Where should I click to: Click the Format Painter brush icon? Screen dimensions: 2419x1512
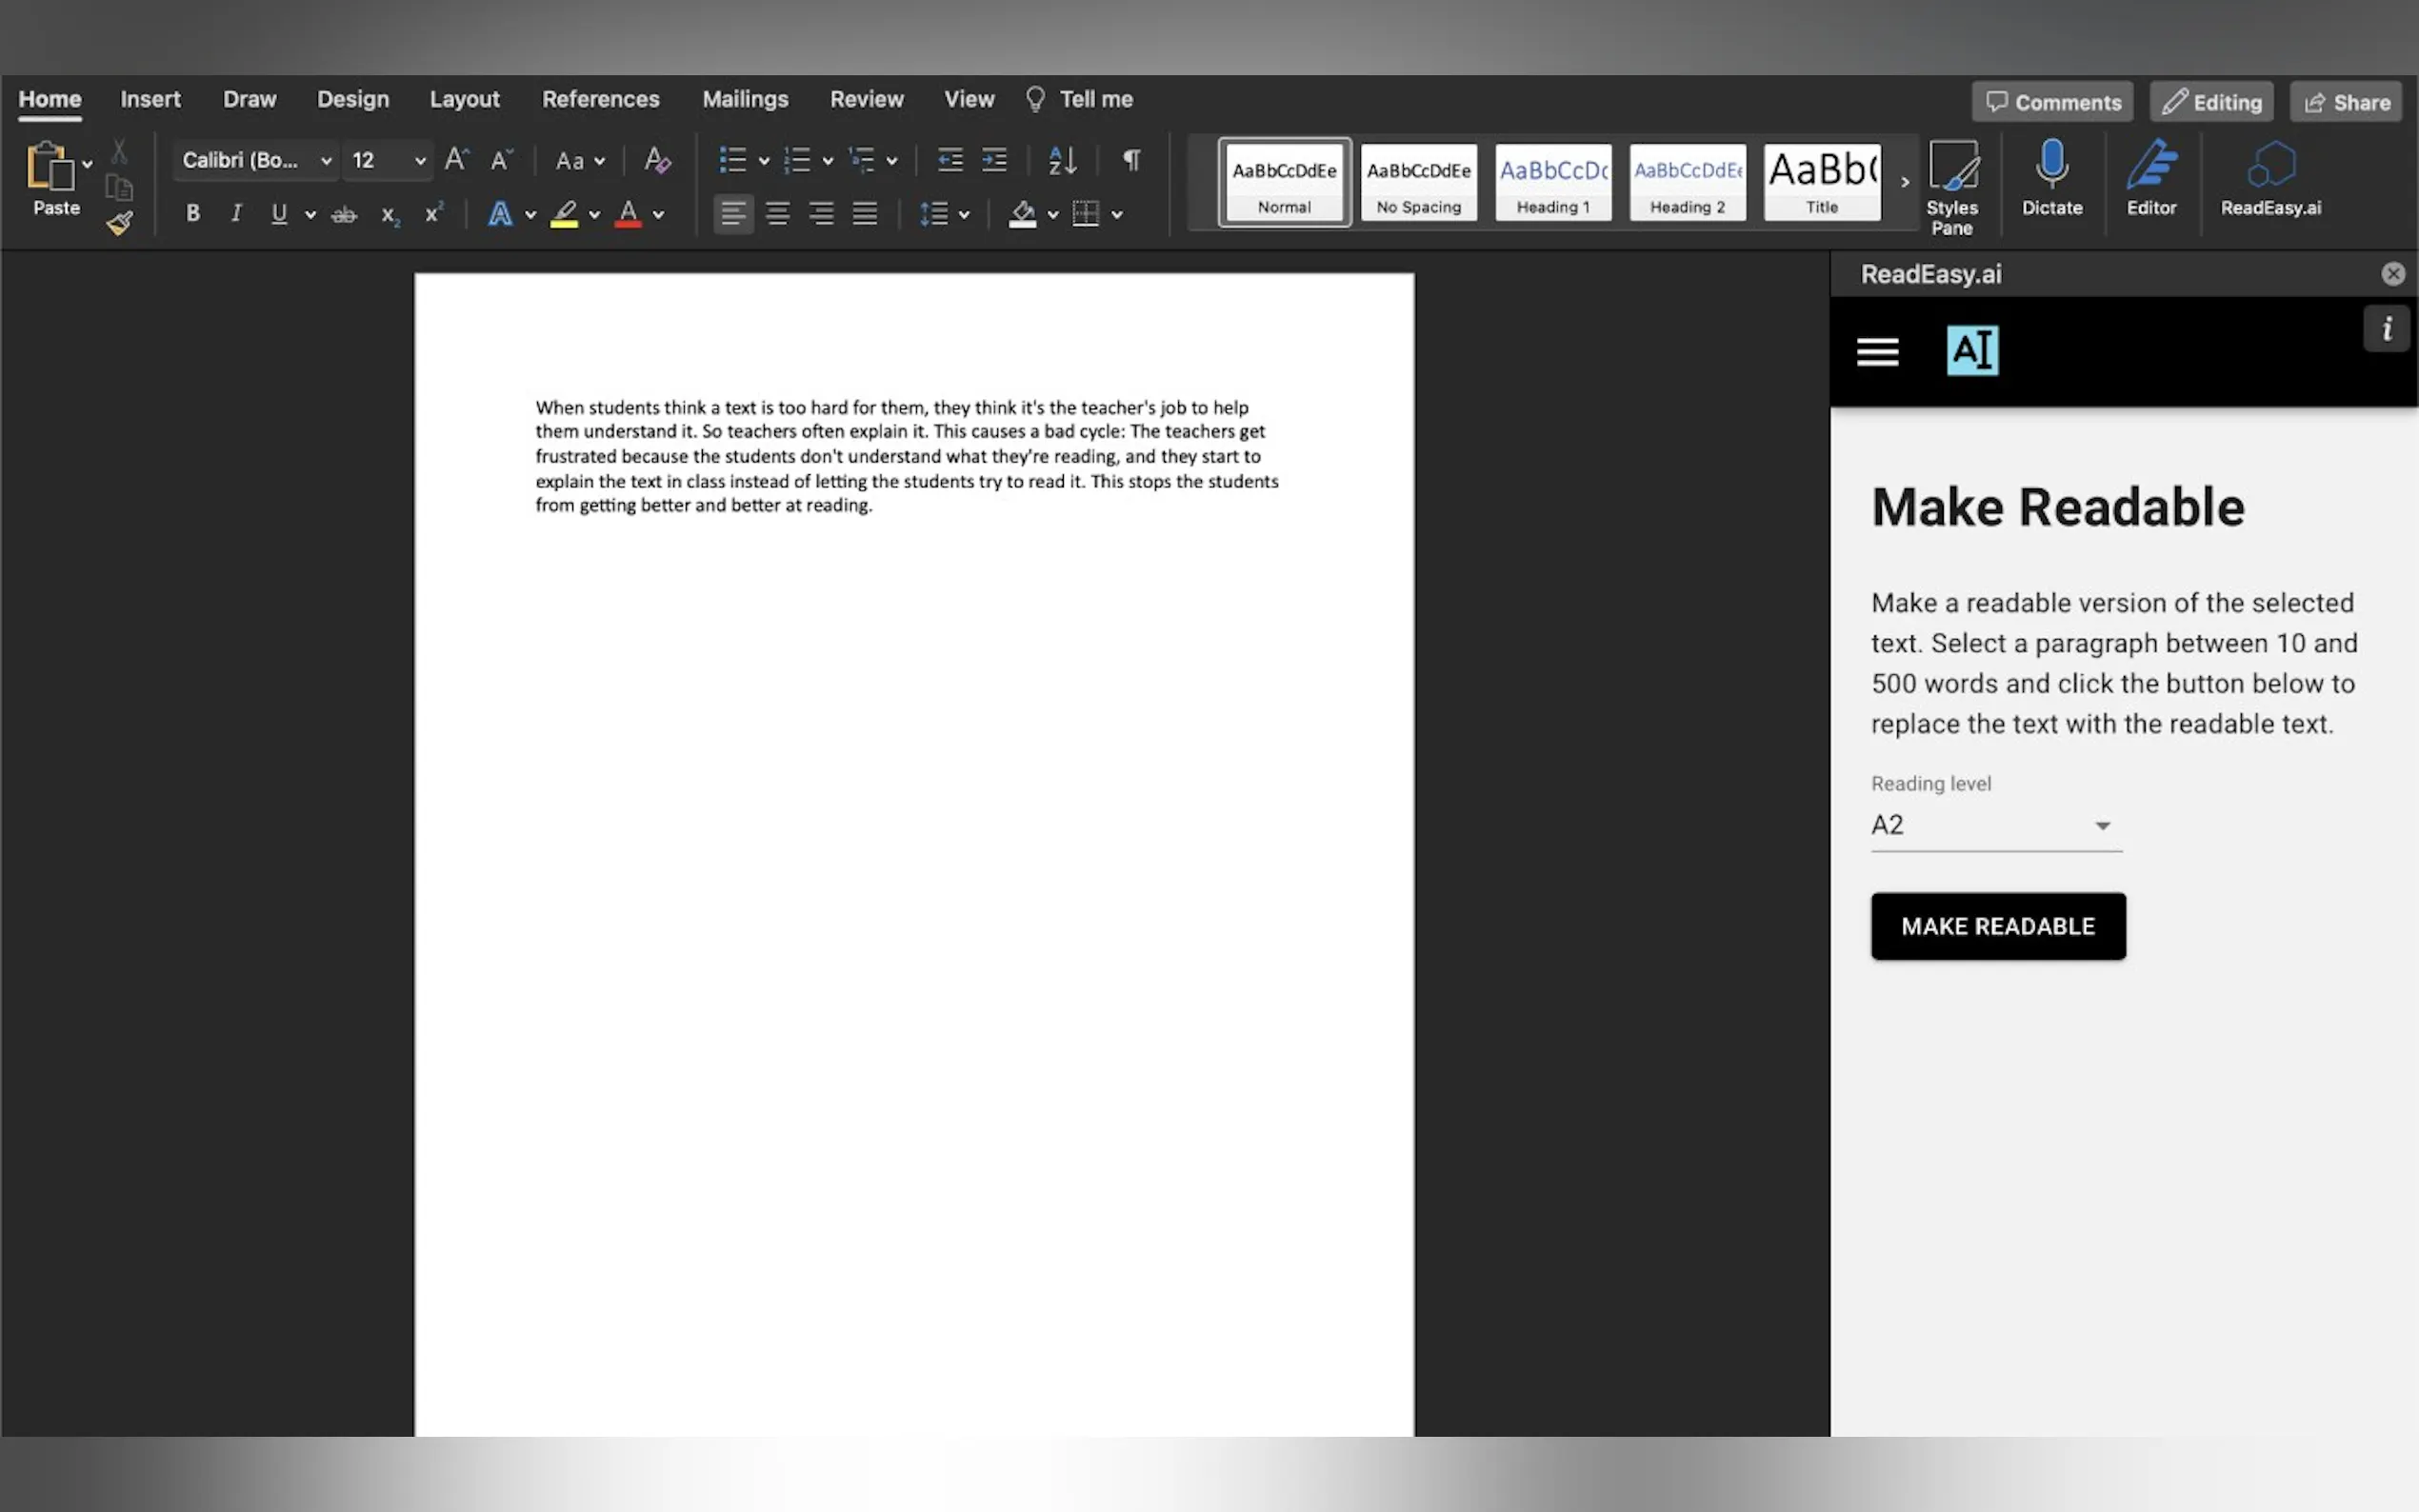point(119,224)
